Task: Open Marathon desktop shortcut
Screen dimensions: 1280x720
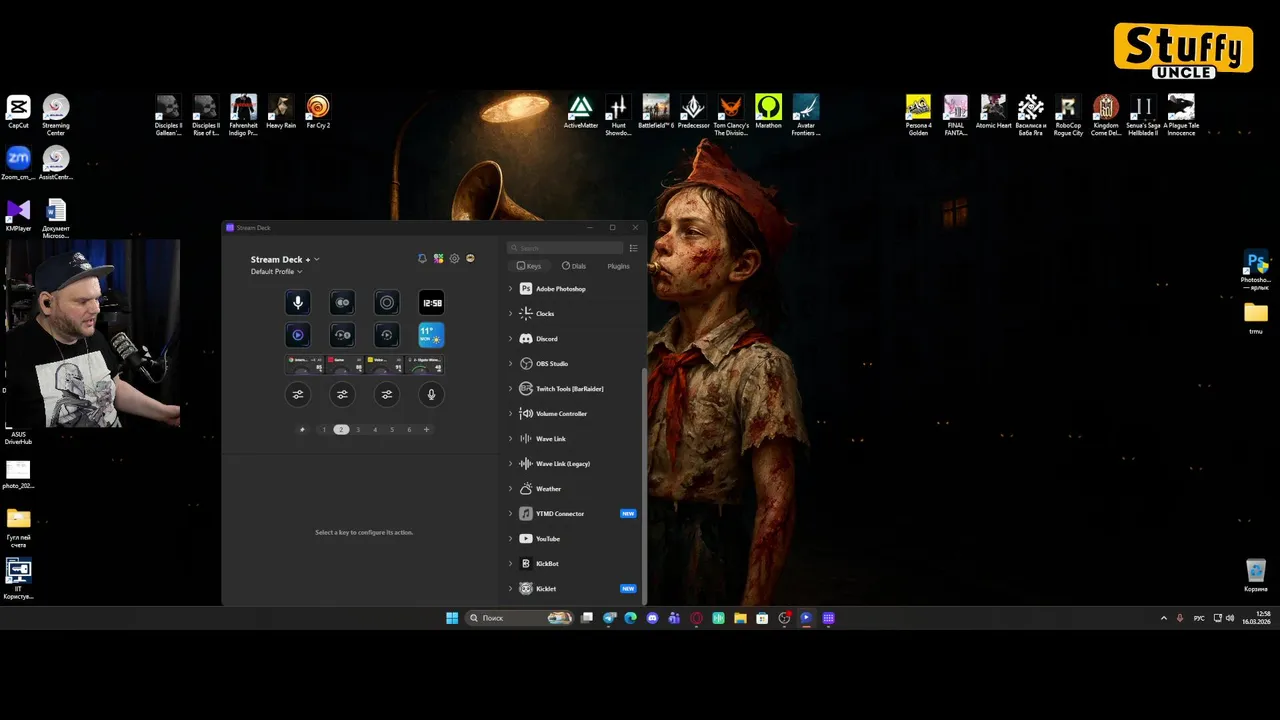Action: coord(768,112)
